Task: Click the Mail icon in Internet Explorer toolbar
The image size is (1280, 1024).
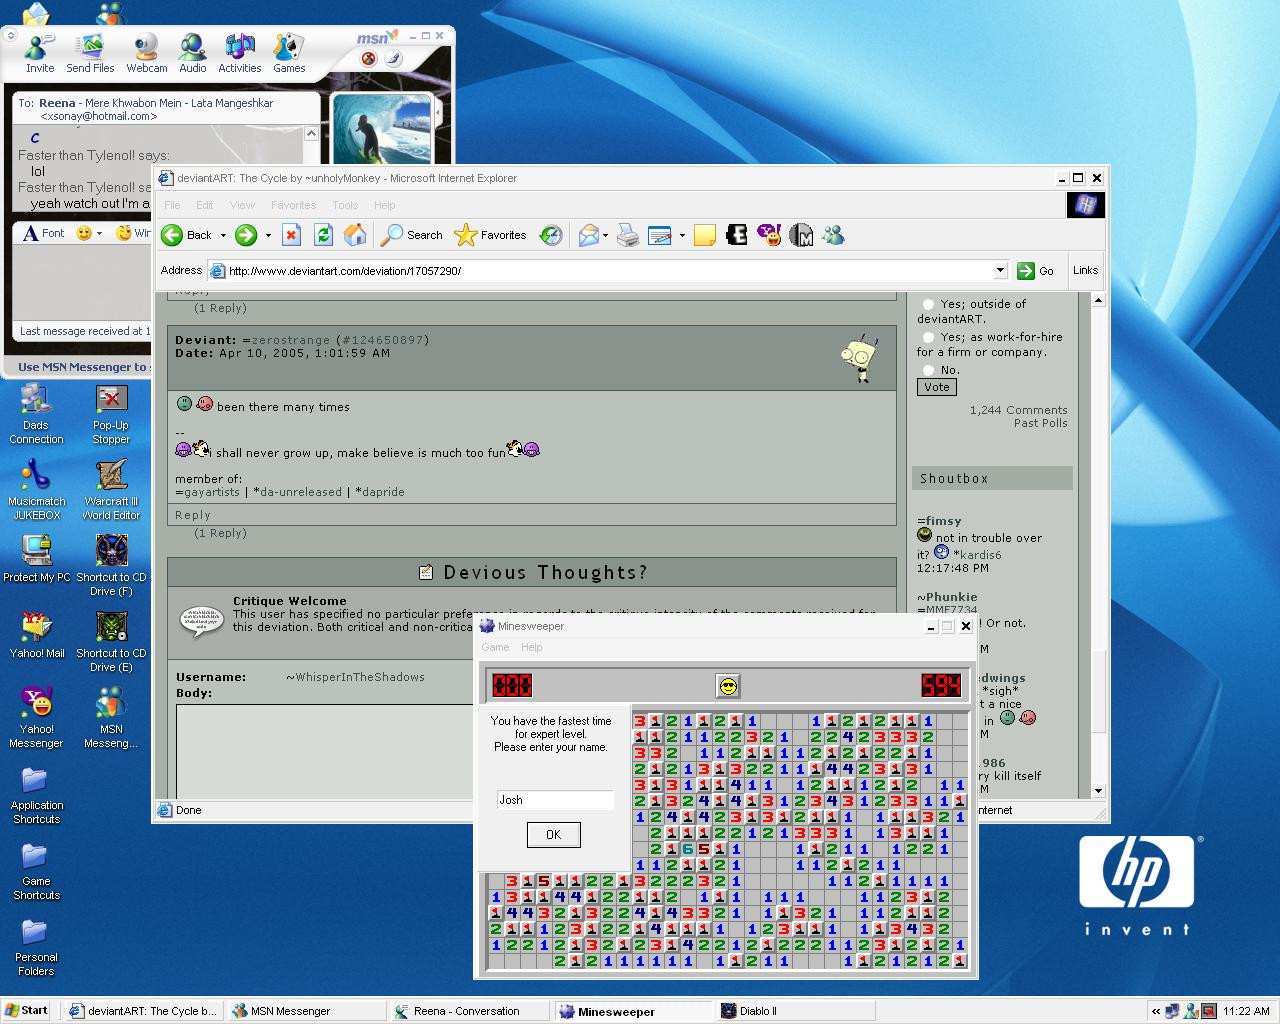Action: [589, 235]
